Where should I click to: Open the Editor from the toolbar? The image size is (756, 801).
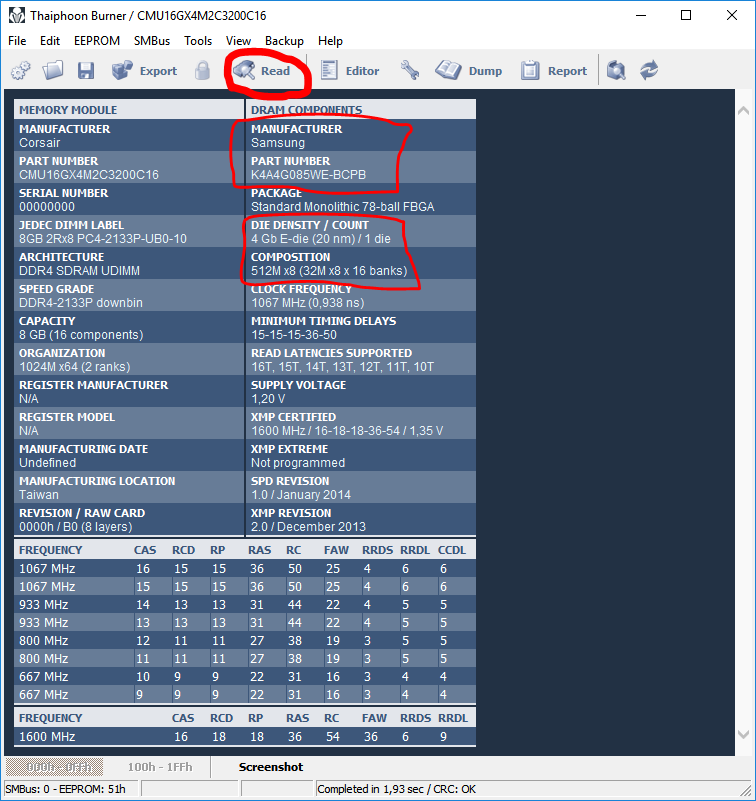click(350, 70)
